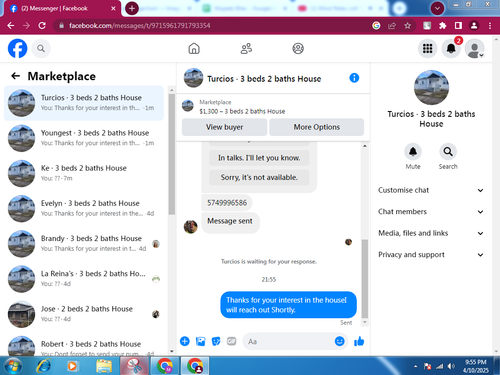500x375 pixels.
Task: Open the Chrome three-dot menu
Action: (x=490, y=25)
